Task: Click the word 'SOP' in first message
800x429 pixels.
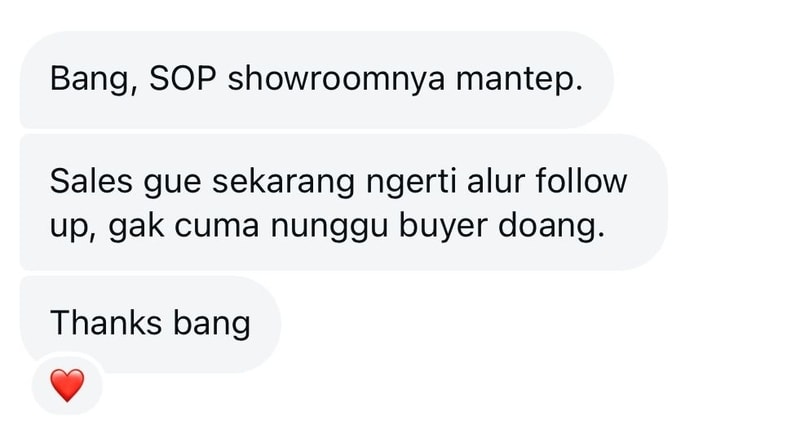Action: (183, 79)
